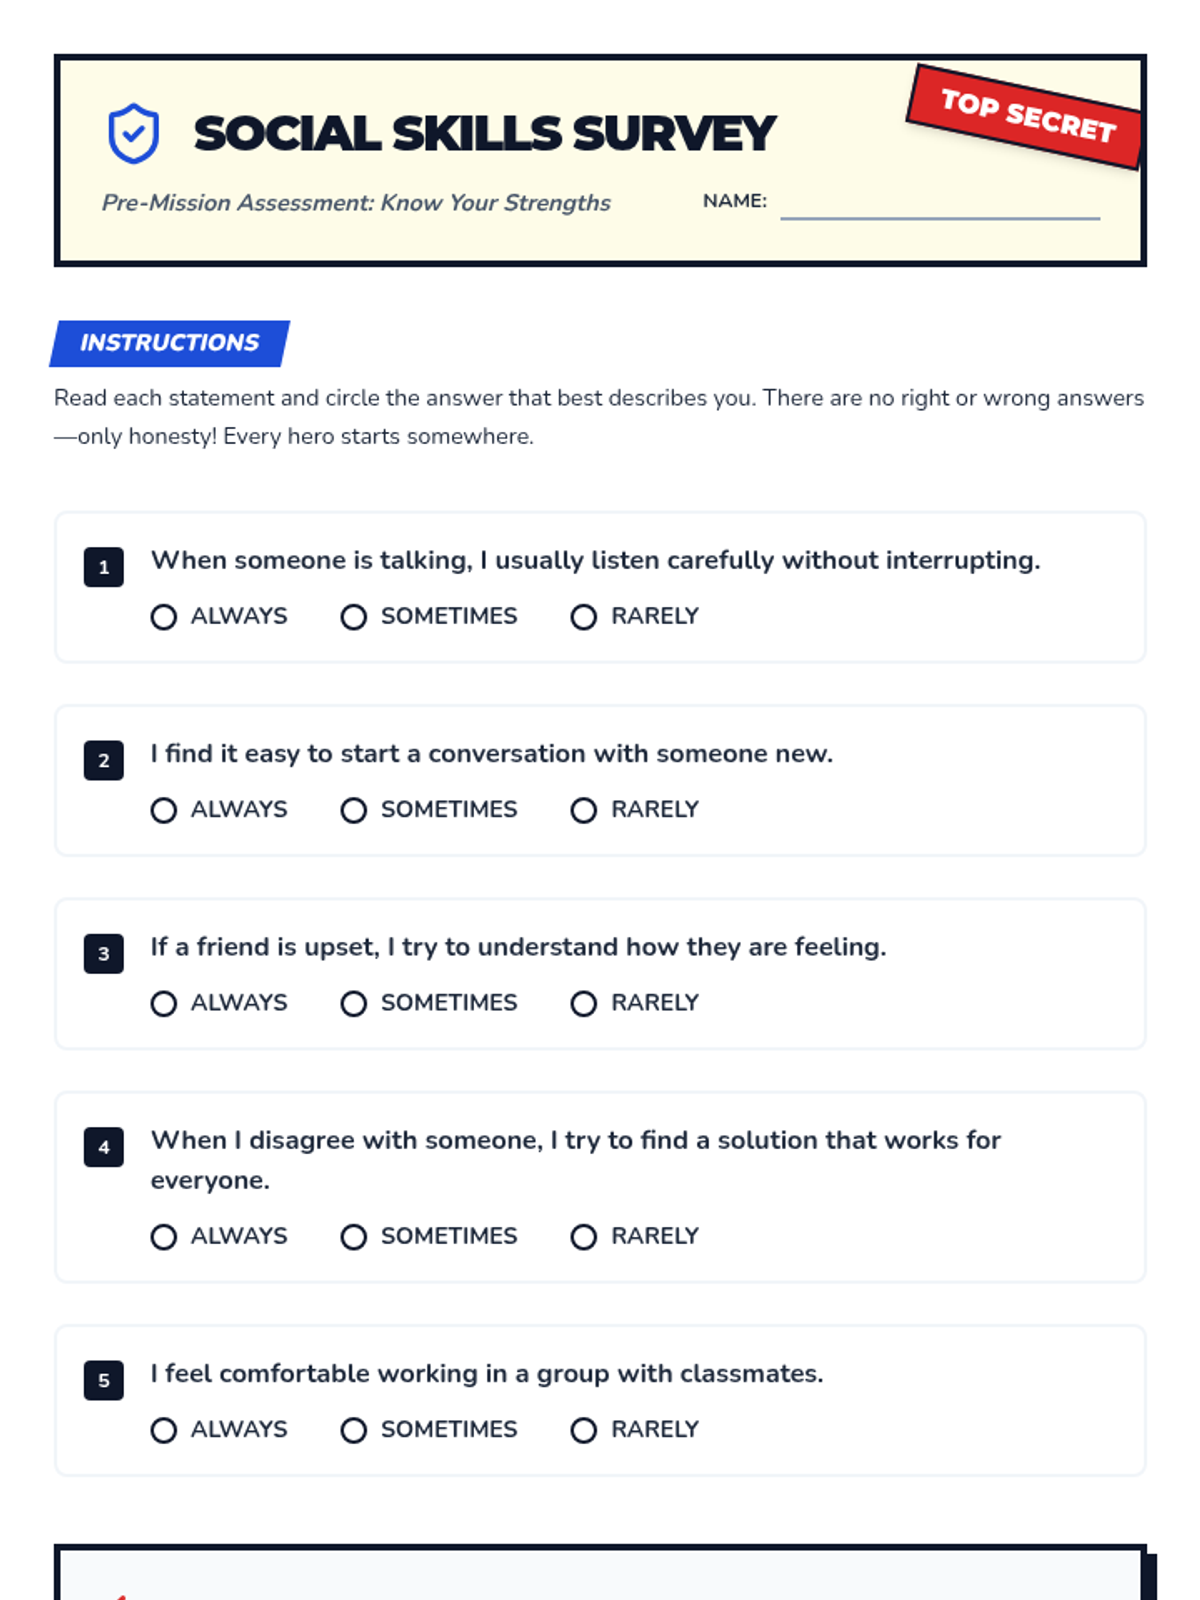Click question number 5 badge
Screen dimensions: 1200x1600
[x=104, y=1380]
